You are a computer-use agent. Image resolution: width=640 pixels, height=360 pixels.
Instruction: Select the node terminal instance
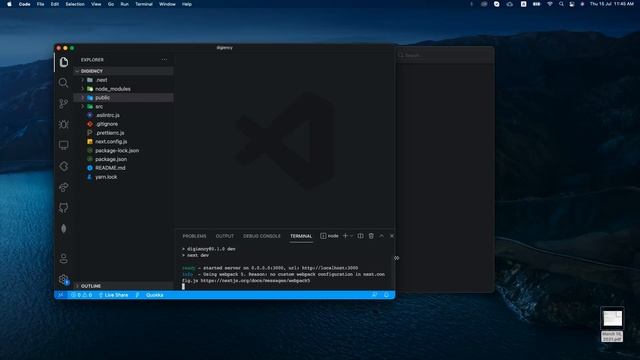click(329, 236)
